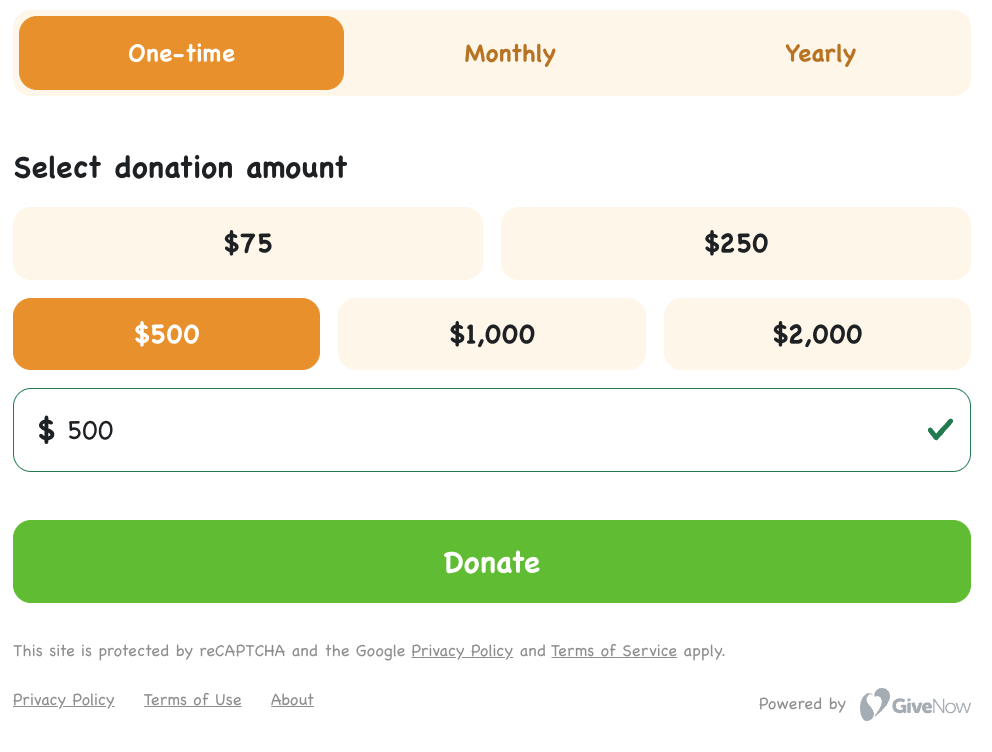The image size is (992, 752).
Task: Select the One-time donation frequency tab
Action: (x=182, y=53)
